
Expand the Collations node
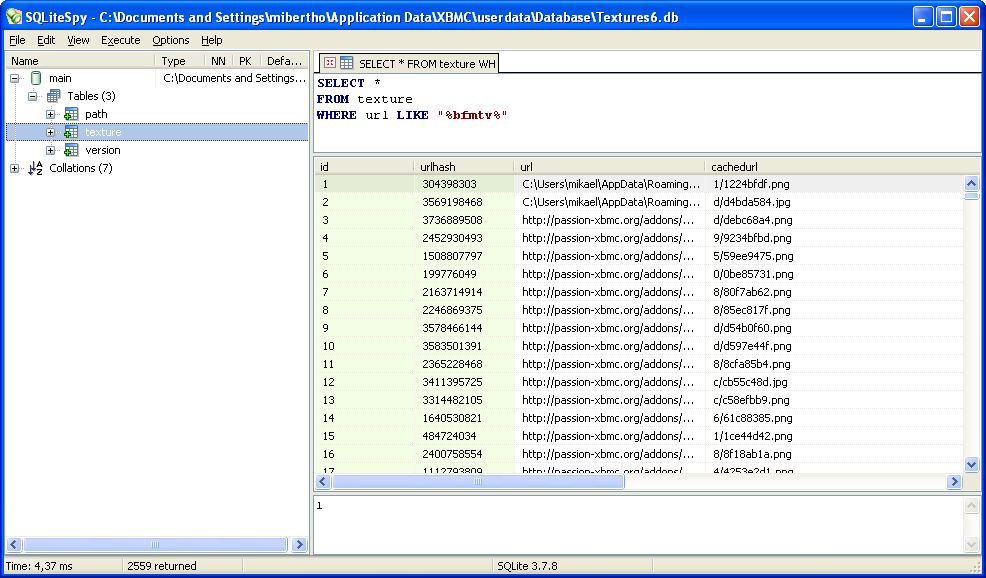point(15,168)
